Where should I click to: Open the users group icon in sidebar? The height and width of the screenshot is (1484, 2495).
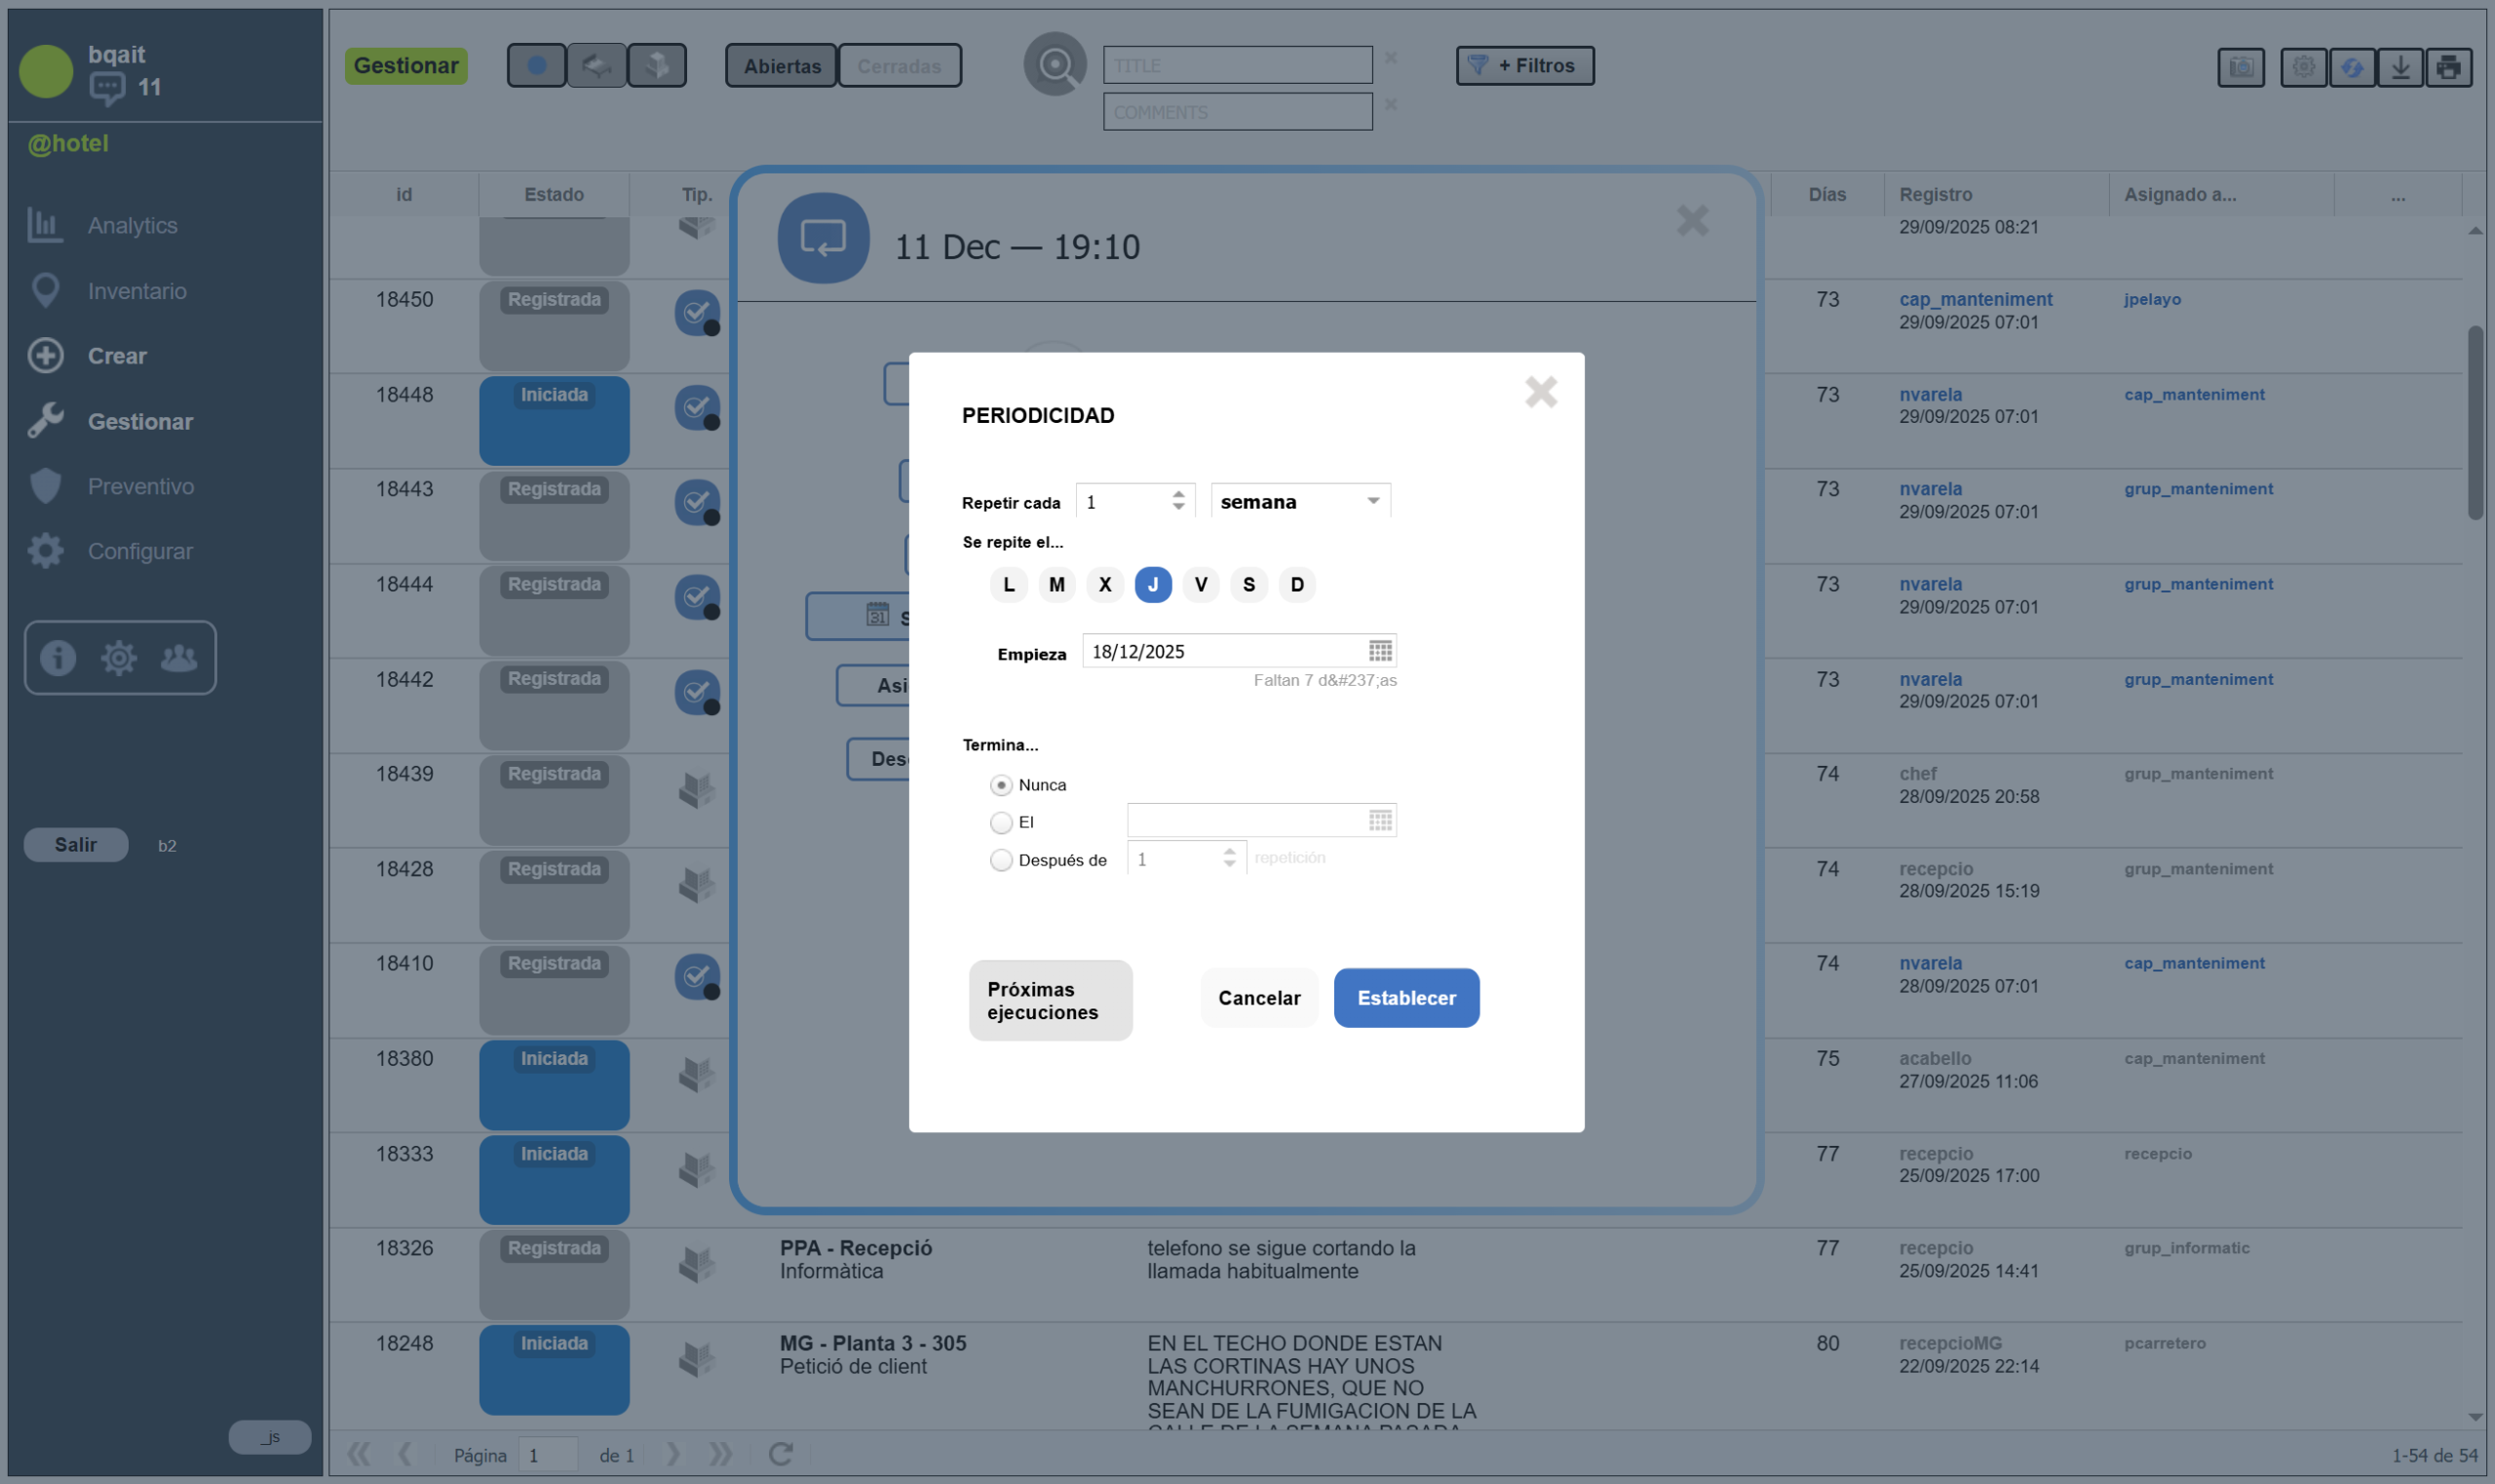(x=179, y=658)
